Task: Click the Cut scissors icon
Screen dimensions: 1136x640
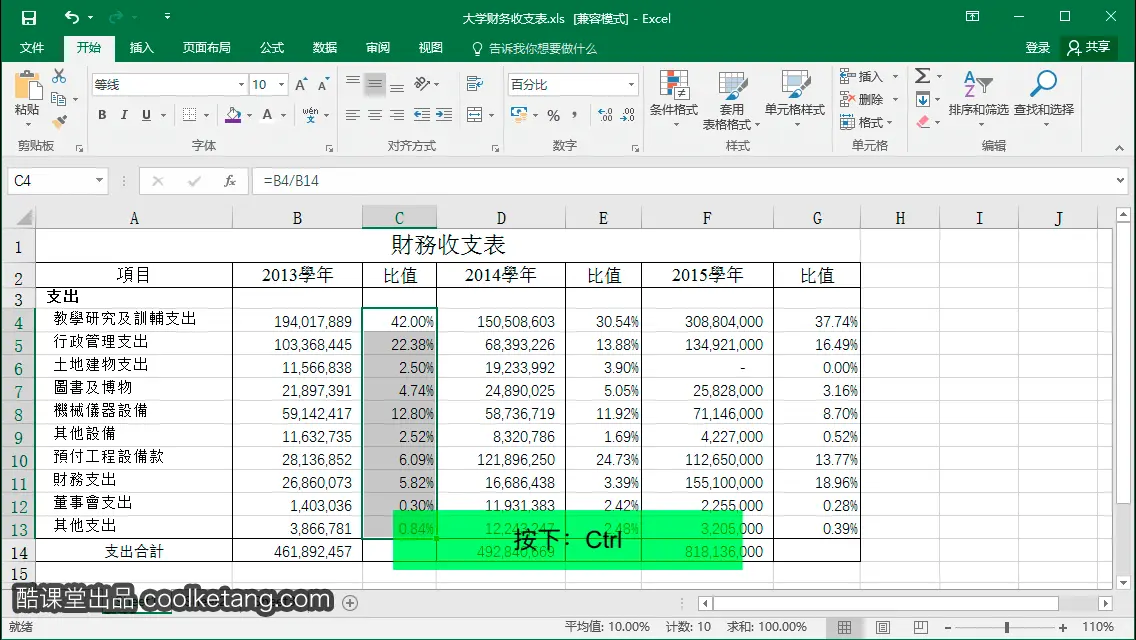Action: [x=59, y=76]
